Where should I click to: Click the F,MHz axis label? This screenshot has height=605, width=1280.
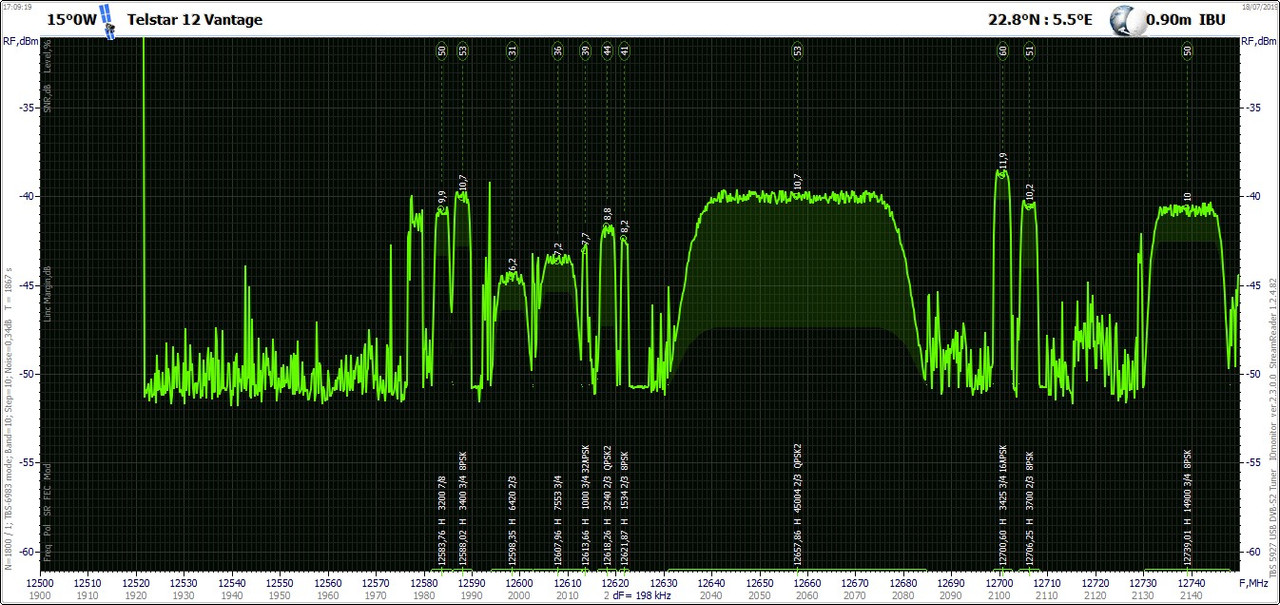tap(1254, 582)
